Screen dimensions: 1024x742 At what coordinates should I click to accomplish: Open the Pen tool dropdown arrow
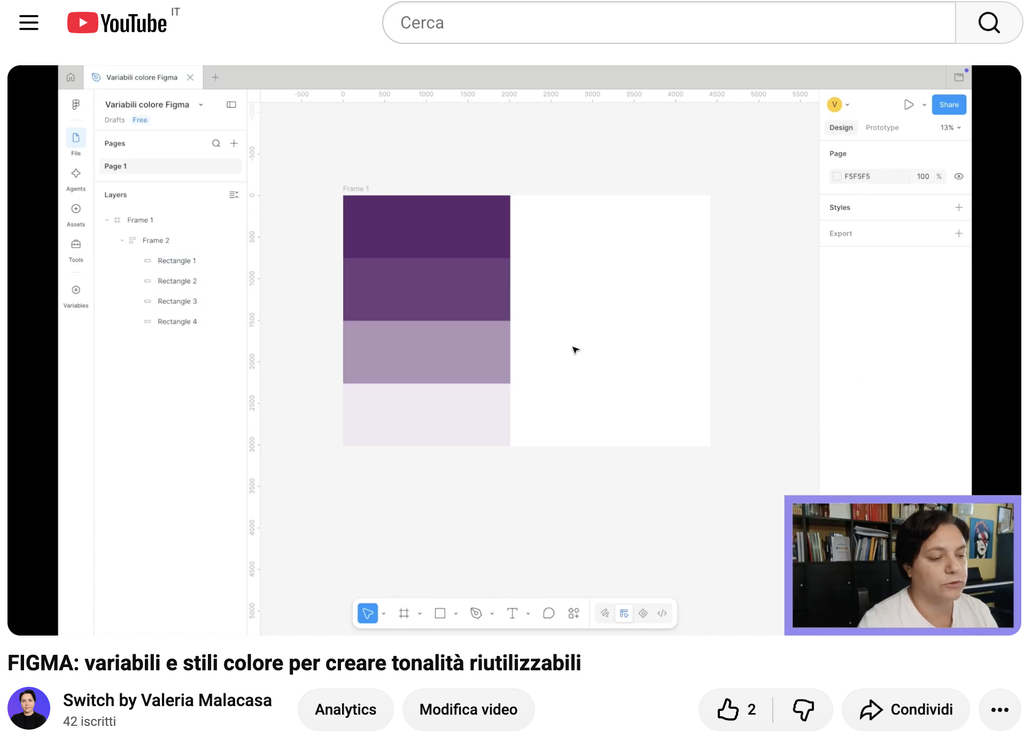click(x=492, y=613)
